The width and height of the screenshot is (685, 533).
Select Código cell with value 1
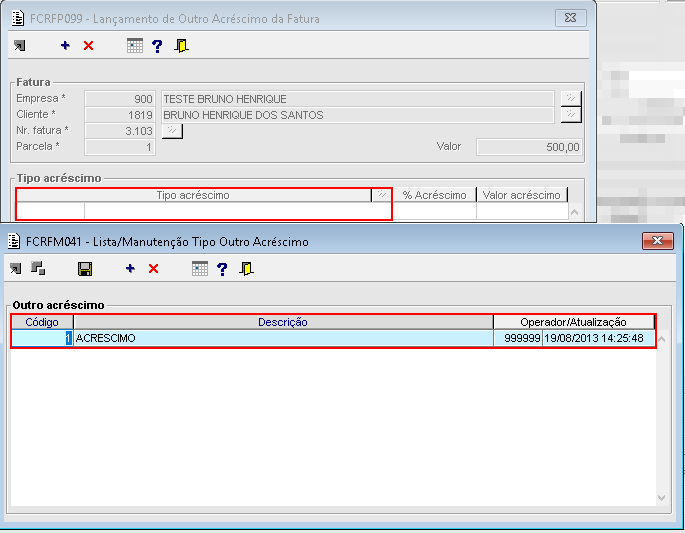point(42,338)
